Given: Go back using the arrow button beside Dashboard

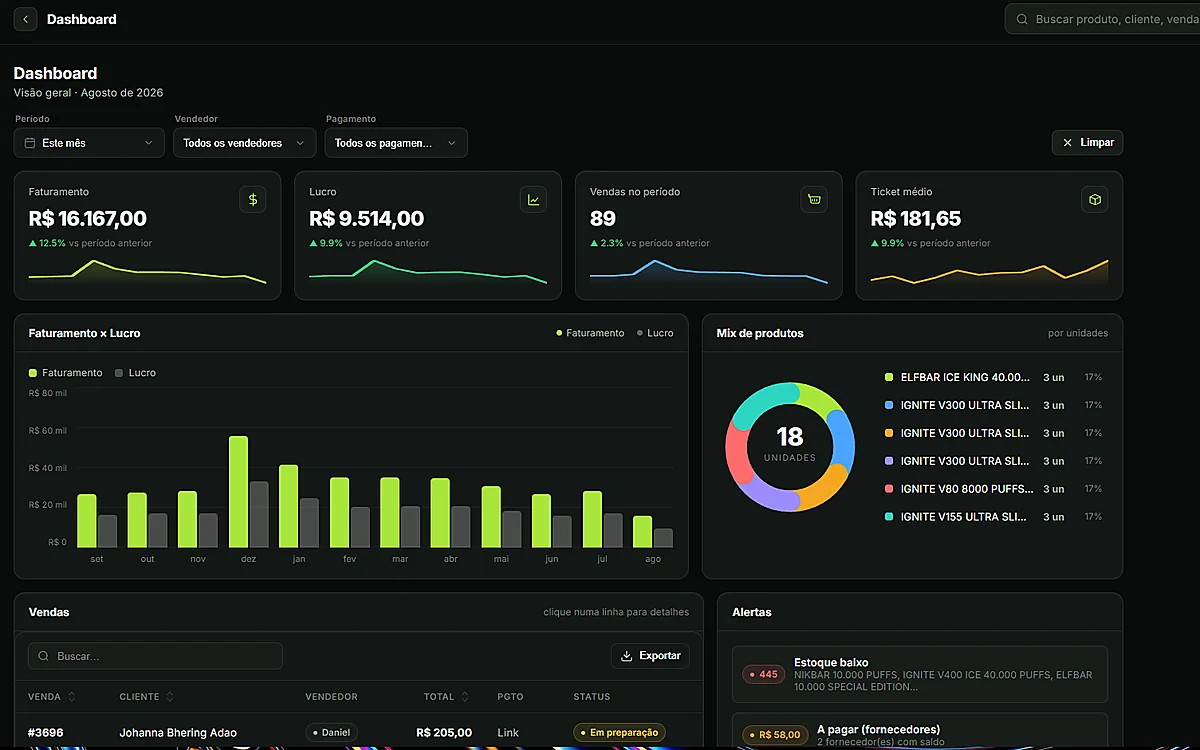Looking at the screenshot, I should (x=25, y=19).
